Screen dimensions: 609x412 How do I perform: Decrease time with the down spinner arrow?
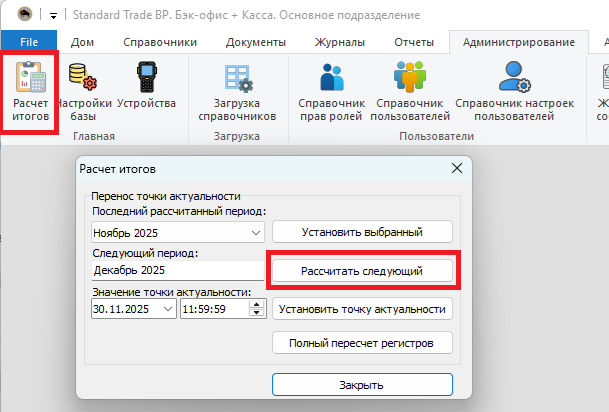pos(256,313)
